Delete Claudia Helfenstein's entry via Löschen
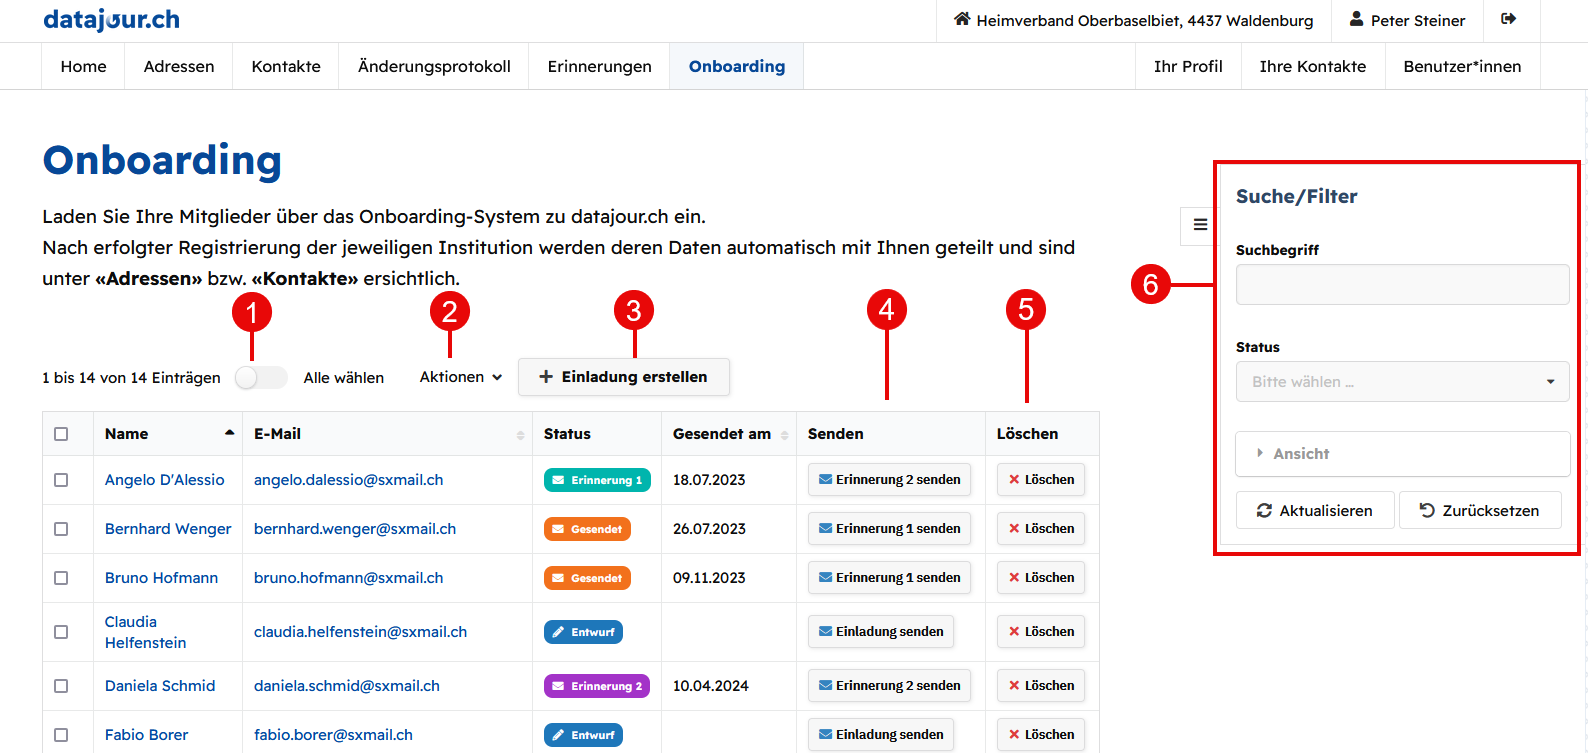1588x753 pixels. pyautogui.click(x=1041, y=632)
